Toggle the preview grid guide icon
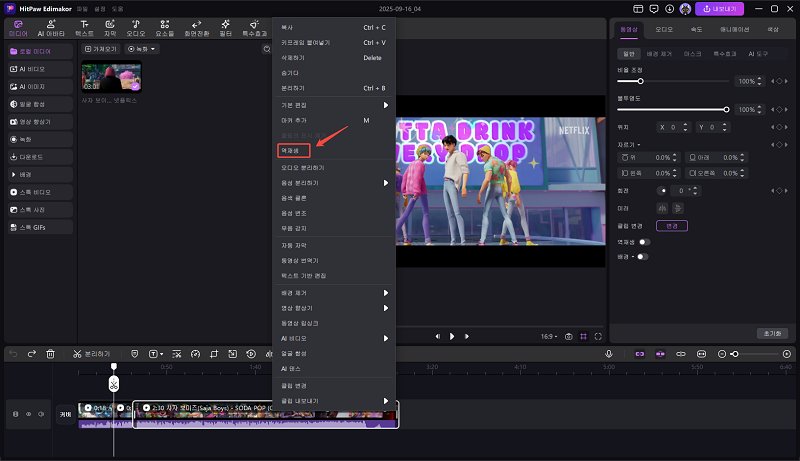 [x=583, y=337]
